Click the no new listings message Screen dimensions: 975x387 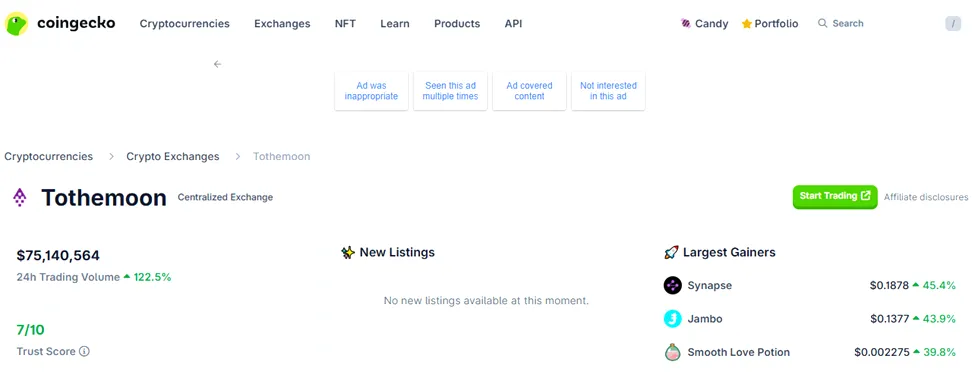coord(486,301)
